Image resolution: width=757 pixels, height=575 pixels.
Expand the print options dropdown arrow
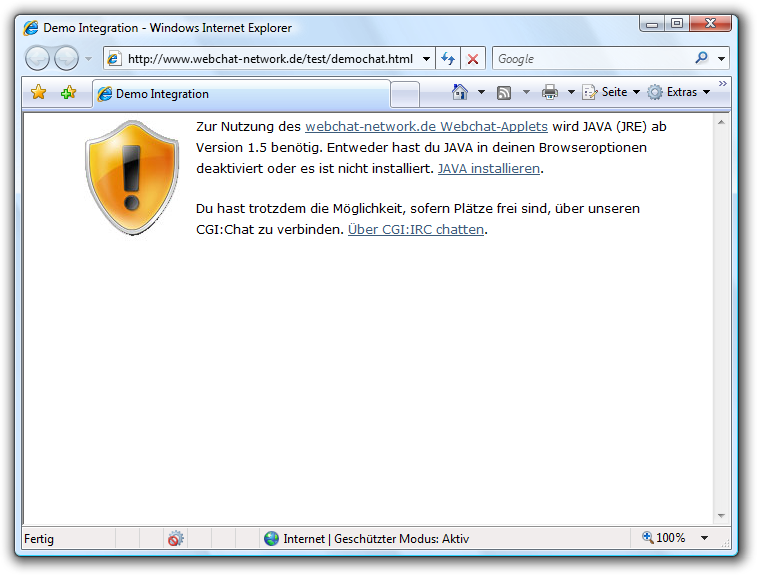[571, 92]
